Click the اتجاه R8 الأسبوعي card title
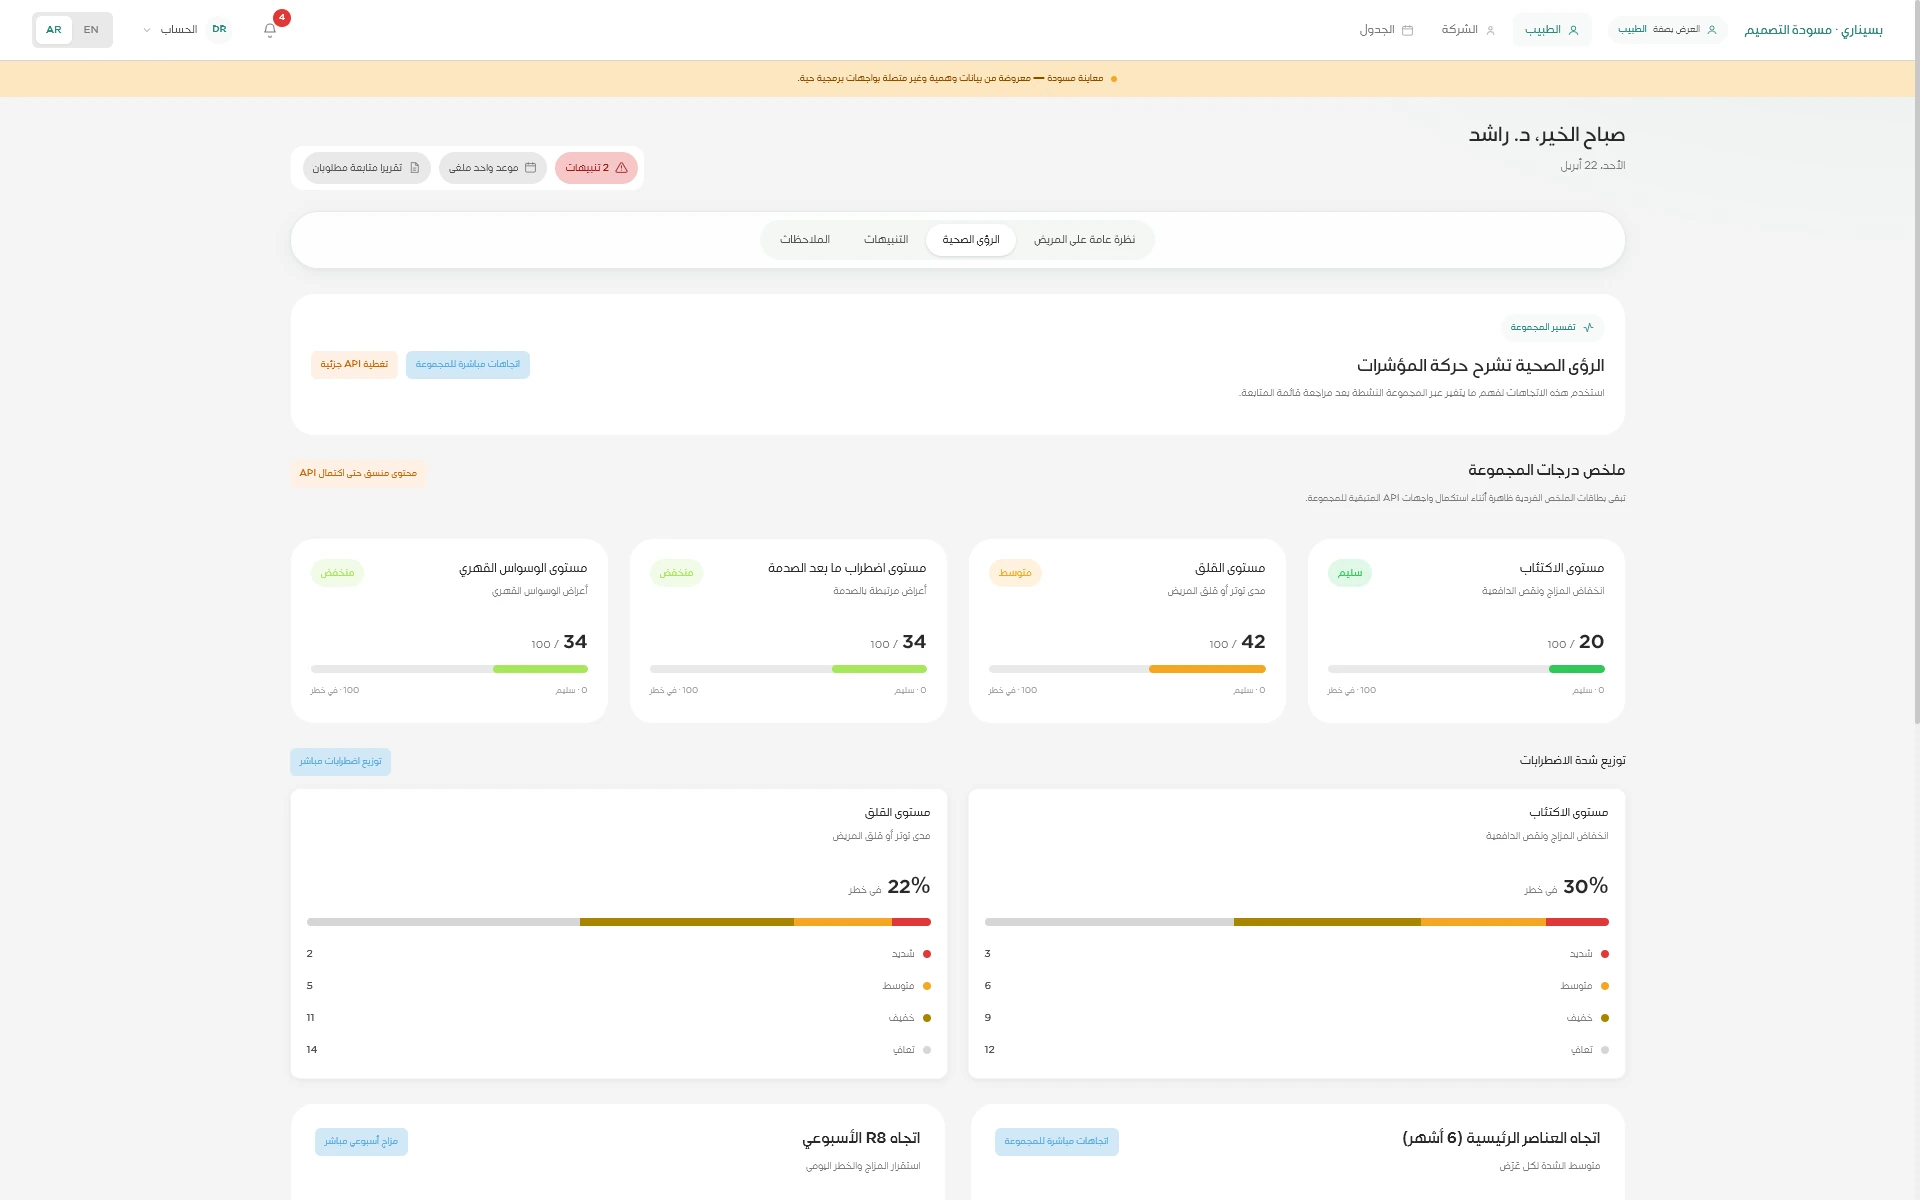The width and height of the screenshot is (1920, 1200). [x=861, y=1138]
